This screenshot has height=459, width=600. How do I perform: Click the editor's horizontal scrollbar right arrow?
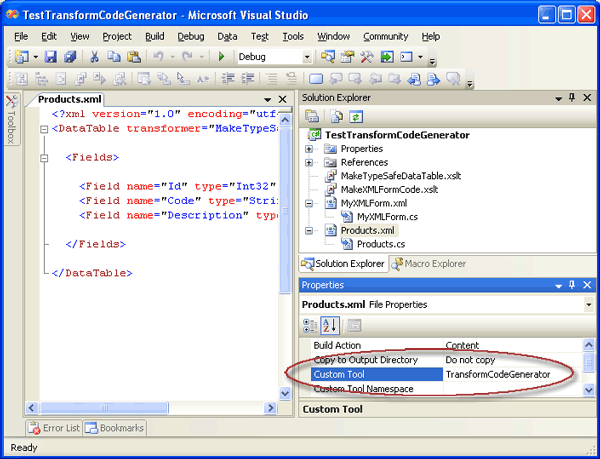point(268,408)
